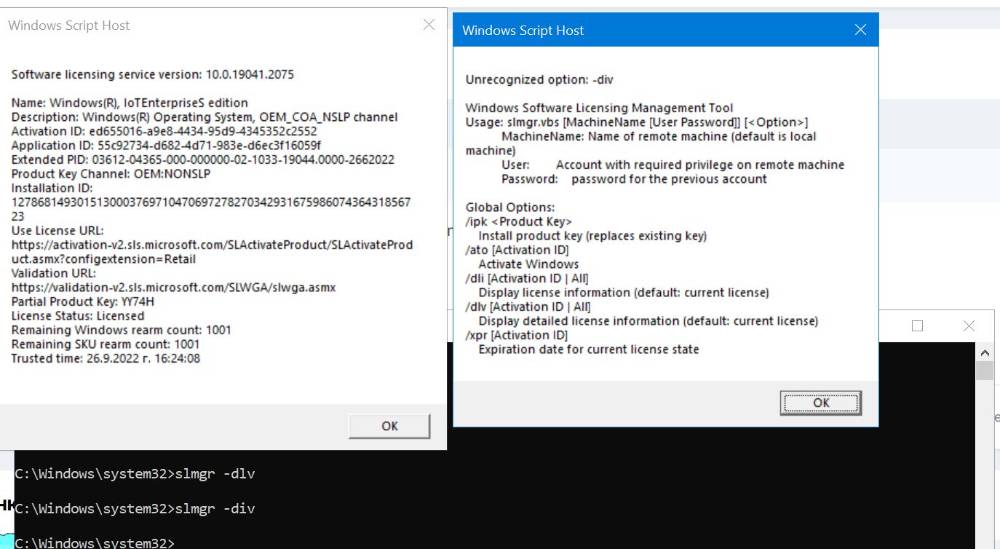Click the 'Name: Windows(R), IoTEnterpriseS edition' line

129,103
